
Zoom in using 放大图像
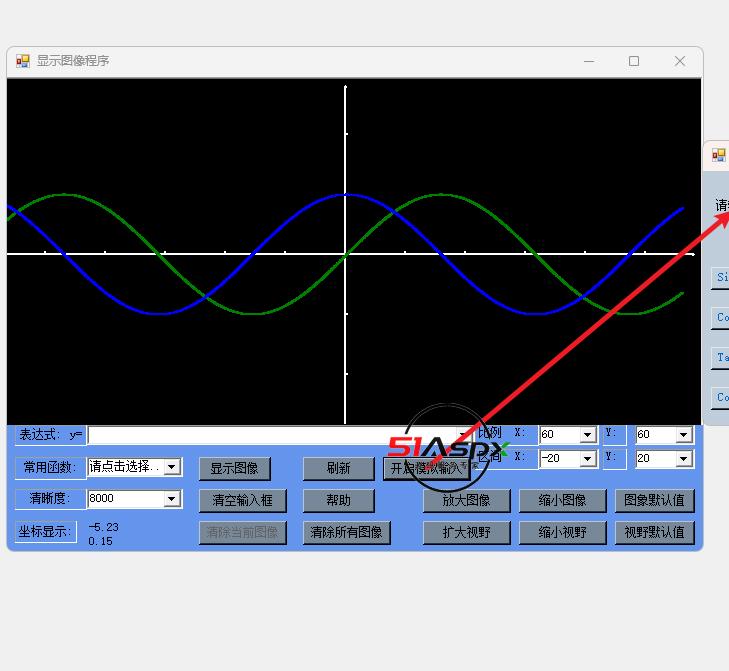click(466, 500)
